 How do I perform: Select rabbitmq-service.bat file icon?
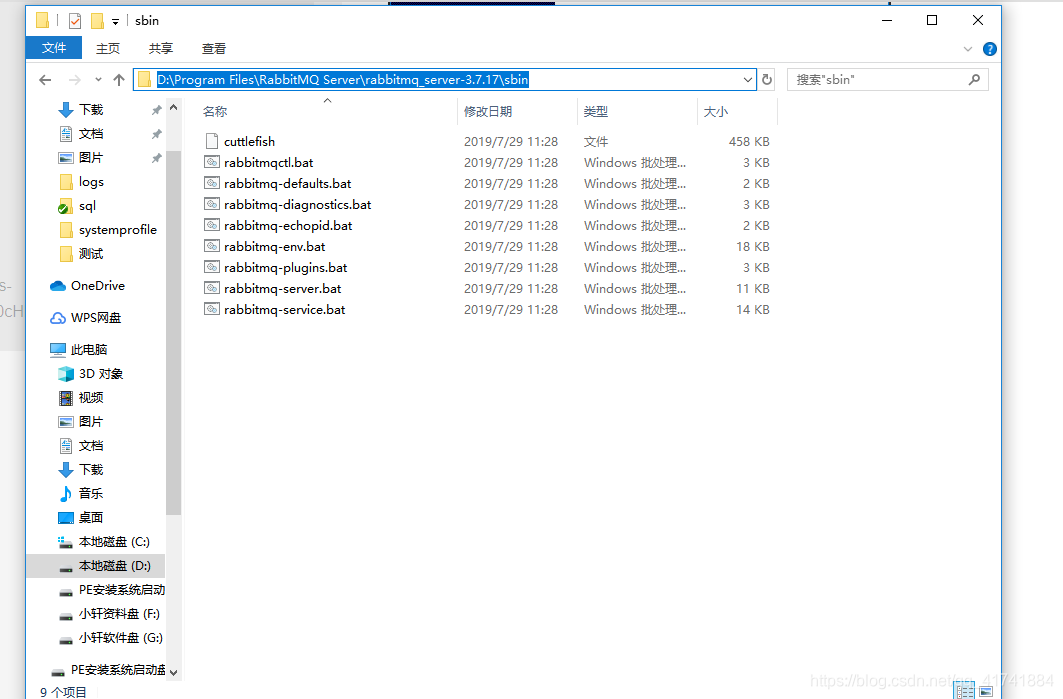point(212,309)
